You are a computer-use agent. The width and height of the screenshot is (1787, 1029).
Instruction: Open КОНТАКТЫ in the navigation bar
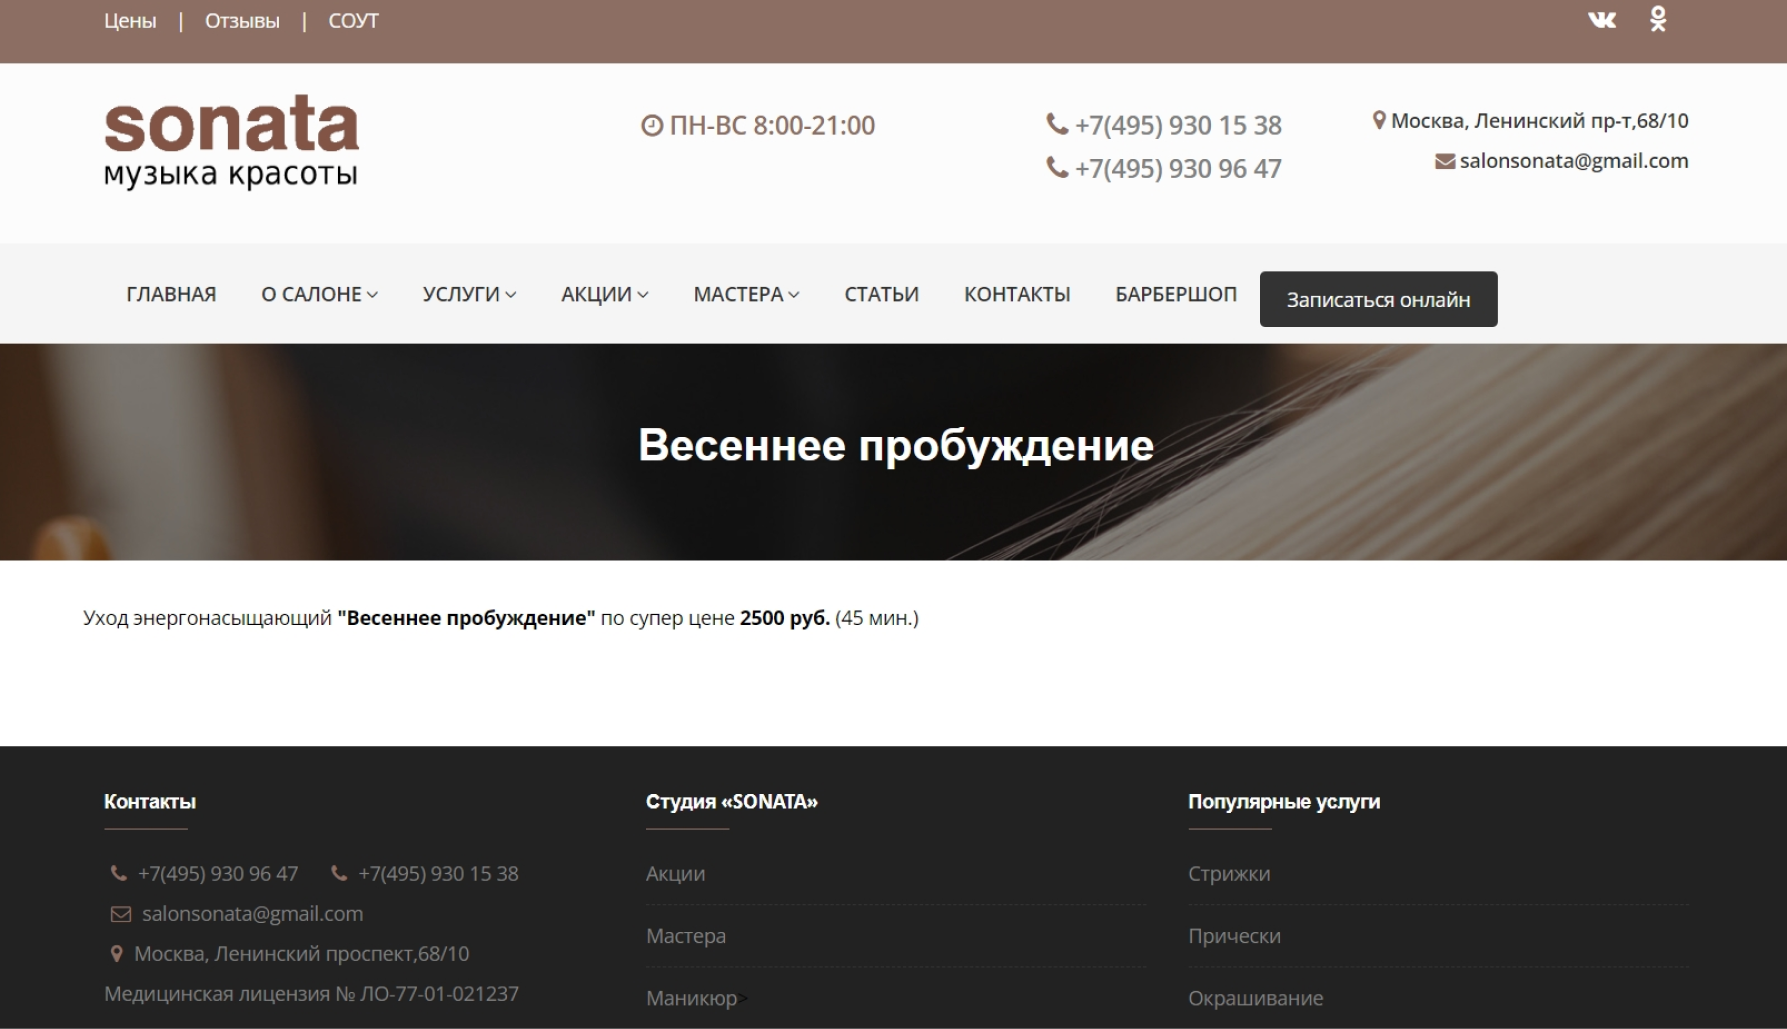pos(1017,294)
